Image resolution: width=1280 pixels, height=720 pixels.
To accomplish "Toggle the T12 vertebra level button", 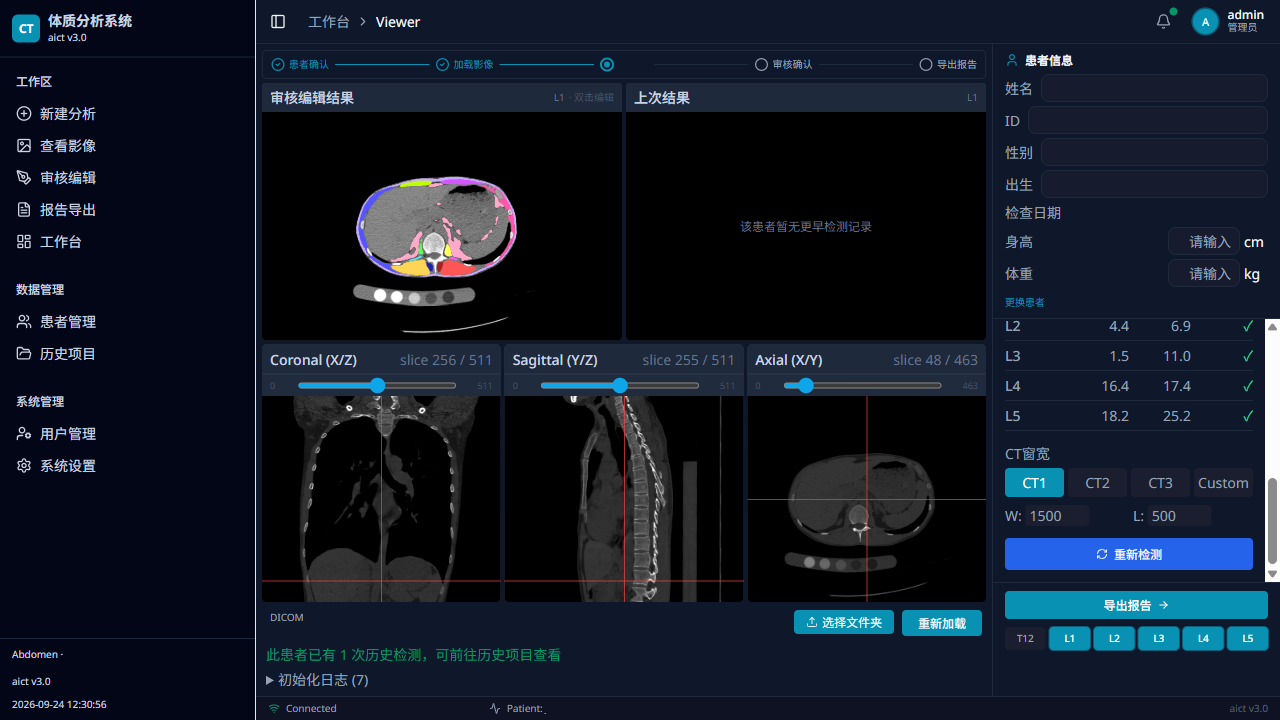I will coord(1025,639).
